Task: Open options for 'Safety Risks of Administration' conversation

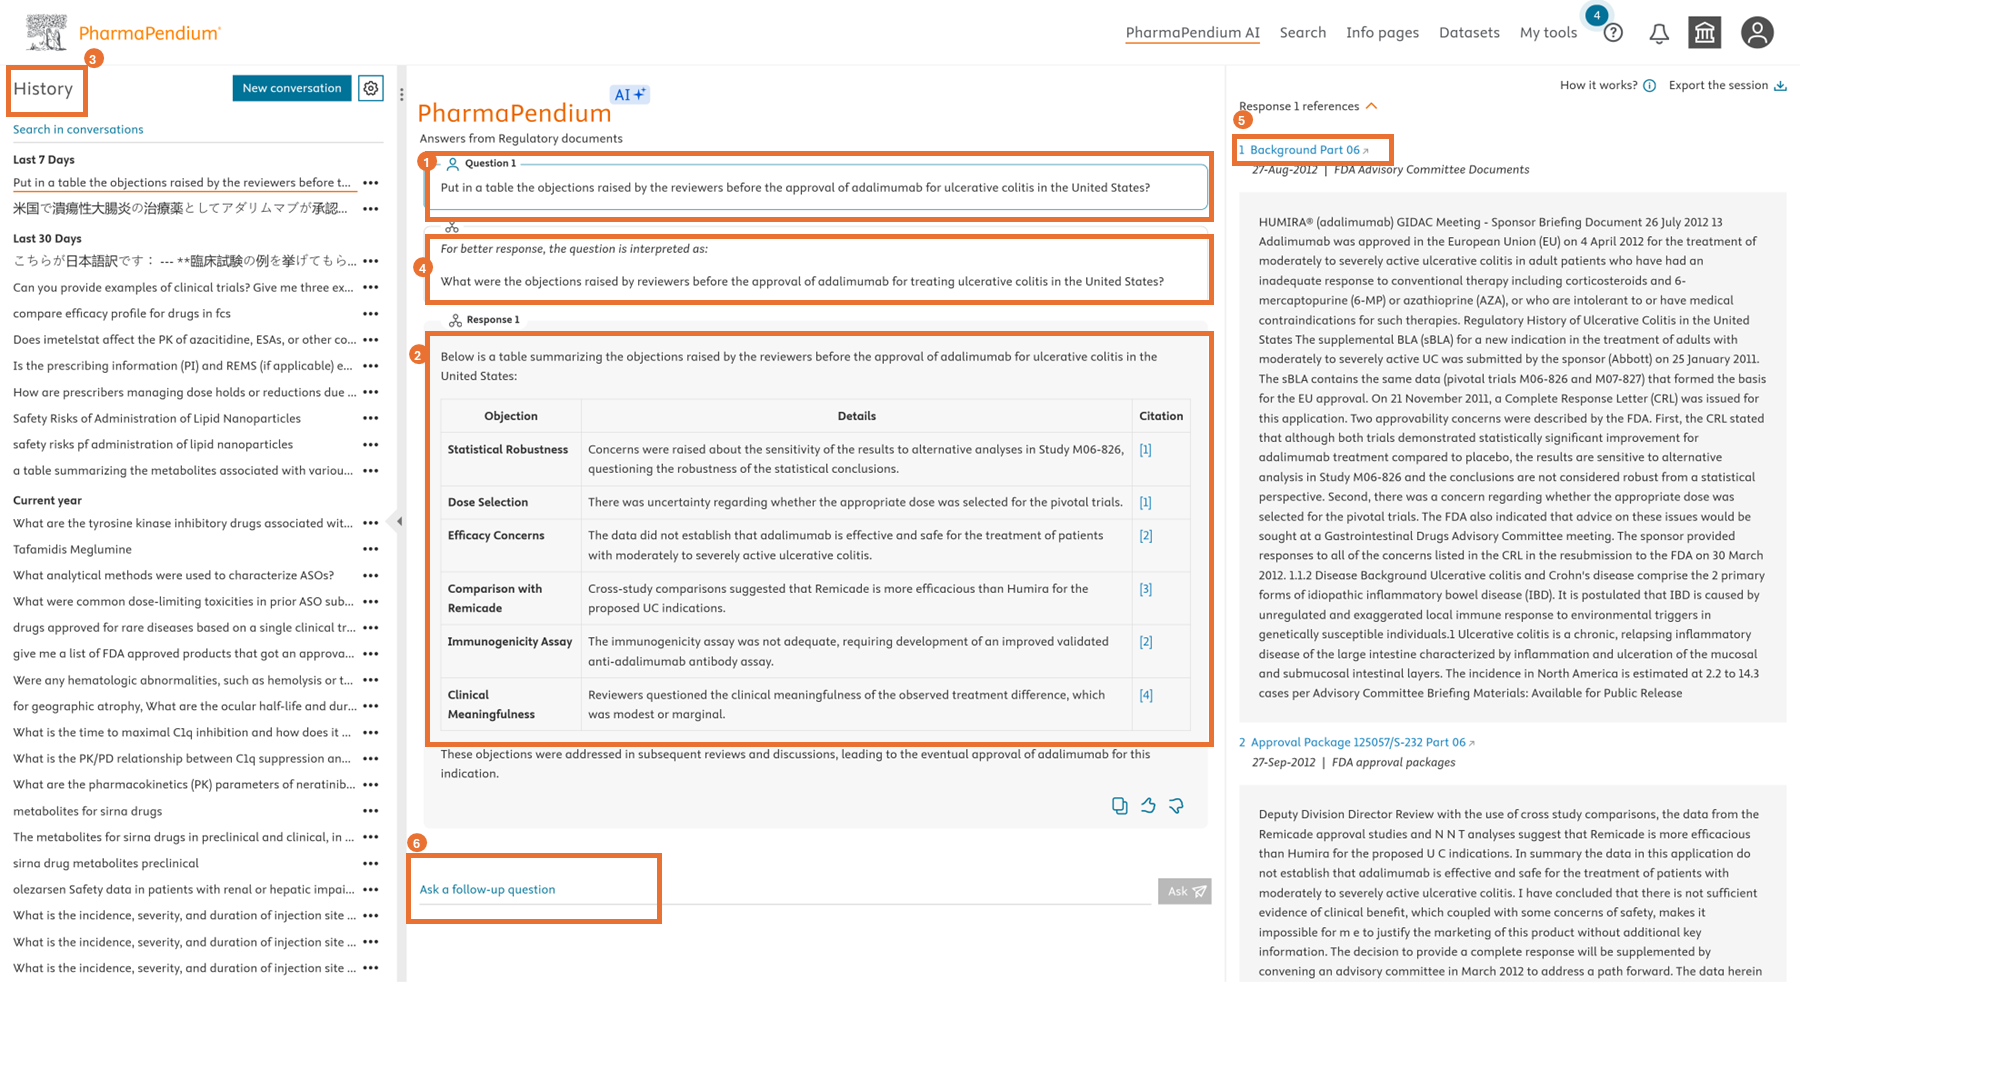Action: 371,418
